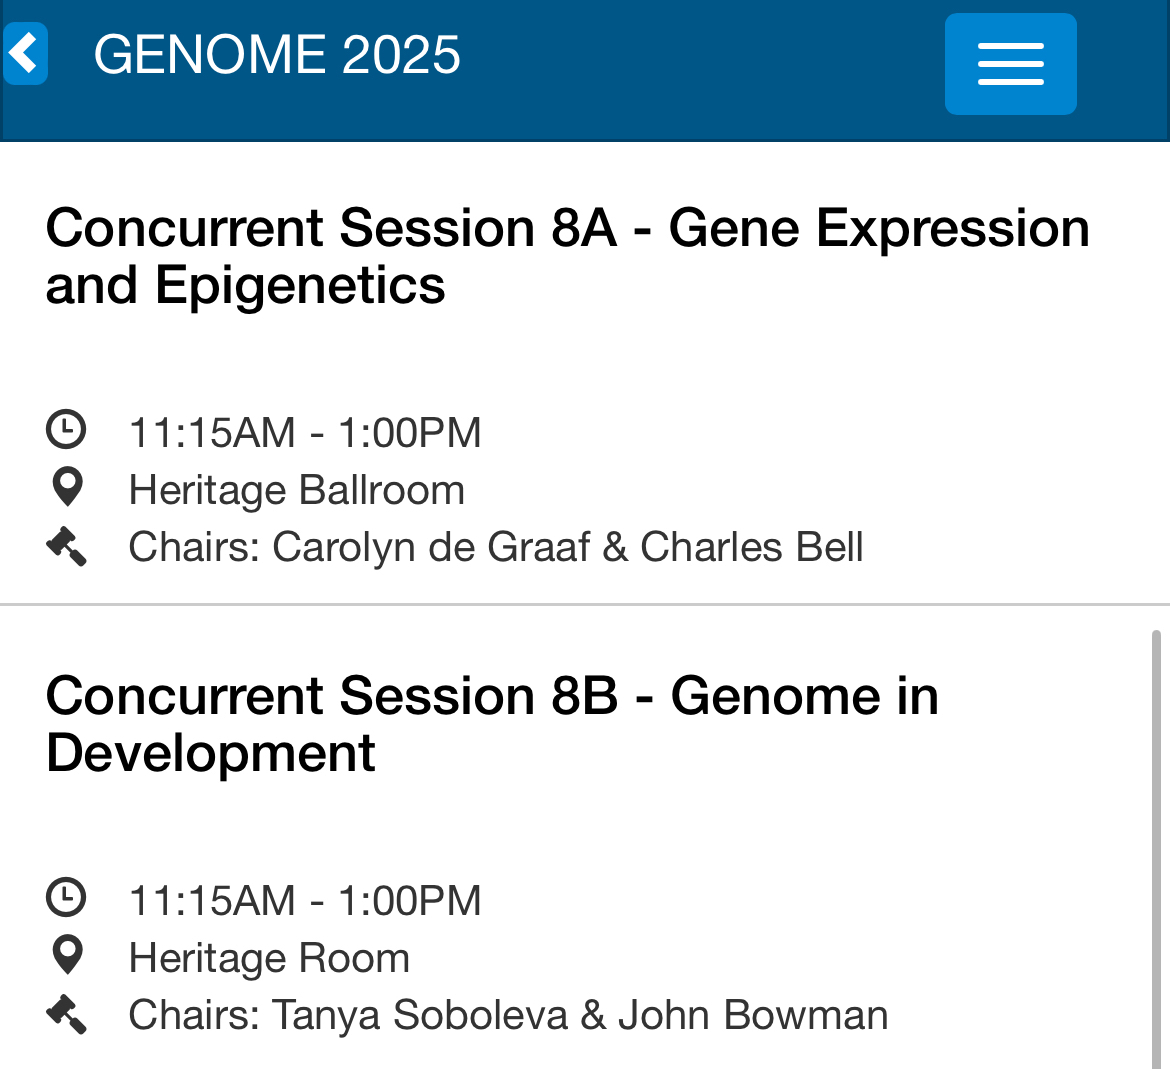This screenshot has height=1069, width=1170.
Task: Select the Session 8A time 11:15AM - 1:00PM
Action: (305, 433)
